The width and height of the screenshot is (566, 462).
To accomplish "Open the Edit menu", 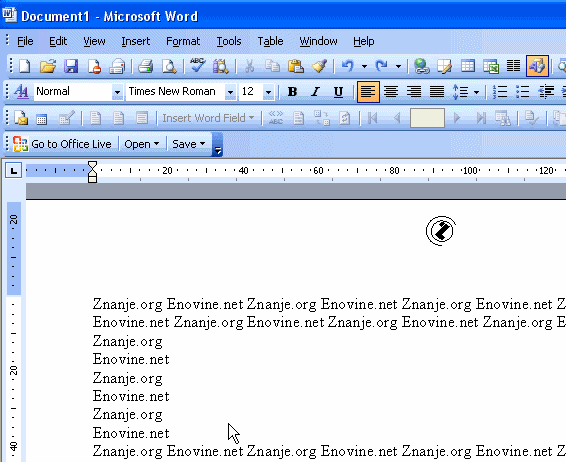I will (58, 41).
